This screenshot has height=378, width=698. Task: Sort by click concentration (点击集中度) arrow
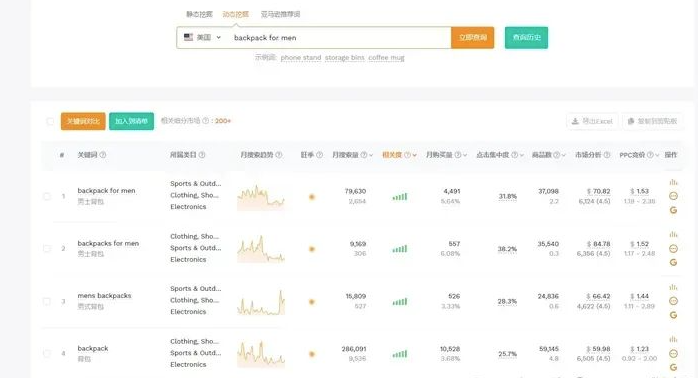point(522,155)
